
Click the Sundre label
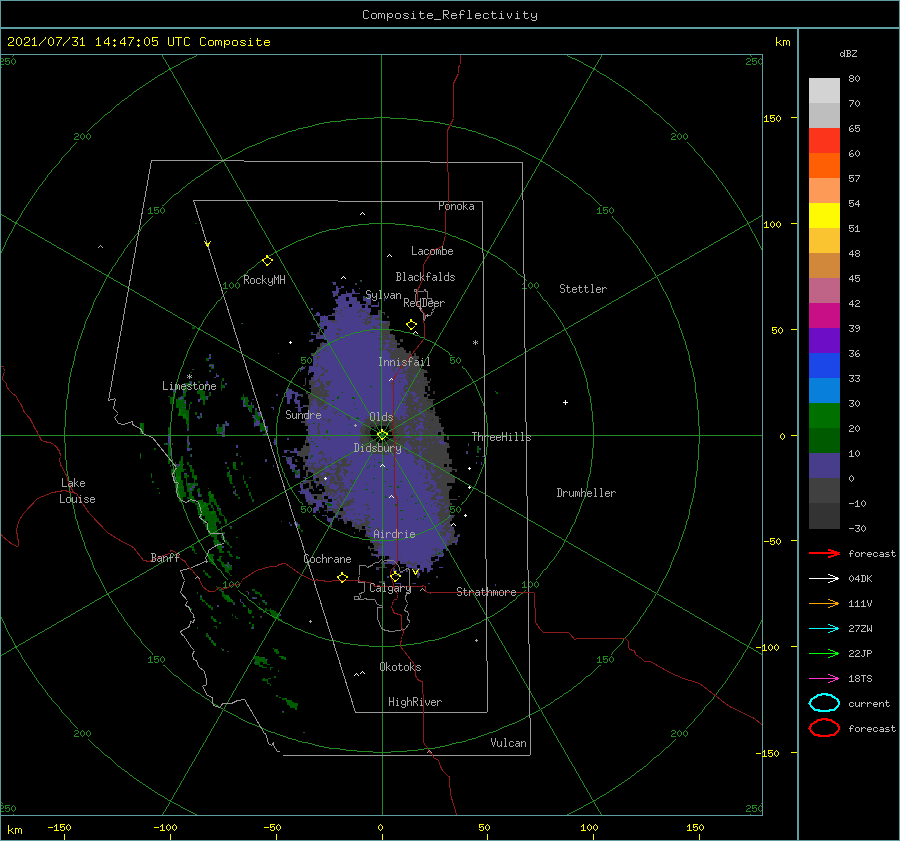point(303,414)
